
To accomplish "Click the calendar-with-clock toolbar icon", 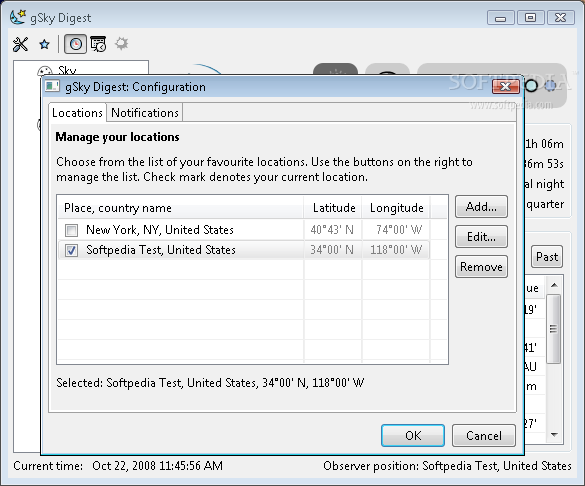I will pyautogui.click(x=98, y=44).
